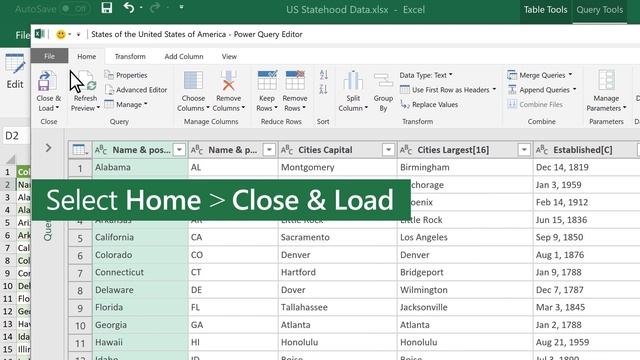Image resolution: width=640 pixels, height=360 pixels.
Task: Select the Table Tools tab in Excel
Action: click(x=545, y=10)
